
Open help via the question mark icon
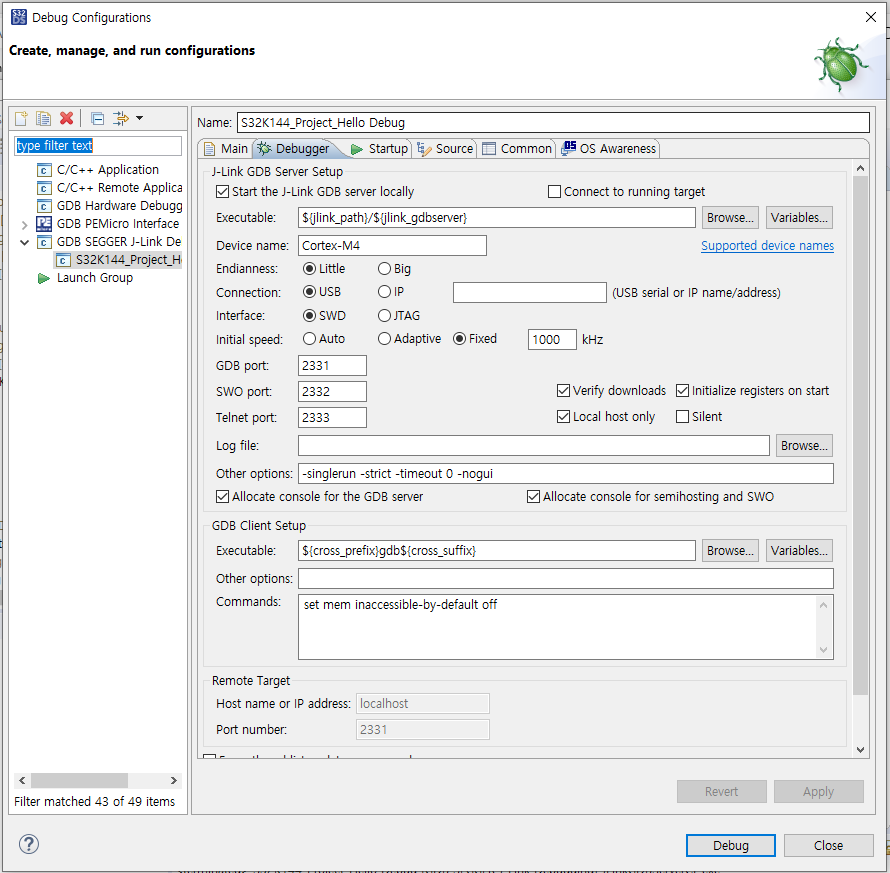pyautogui.click(x=28, y=845)
